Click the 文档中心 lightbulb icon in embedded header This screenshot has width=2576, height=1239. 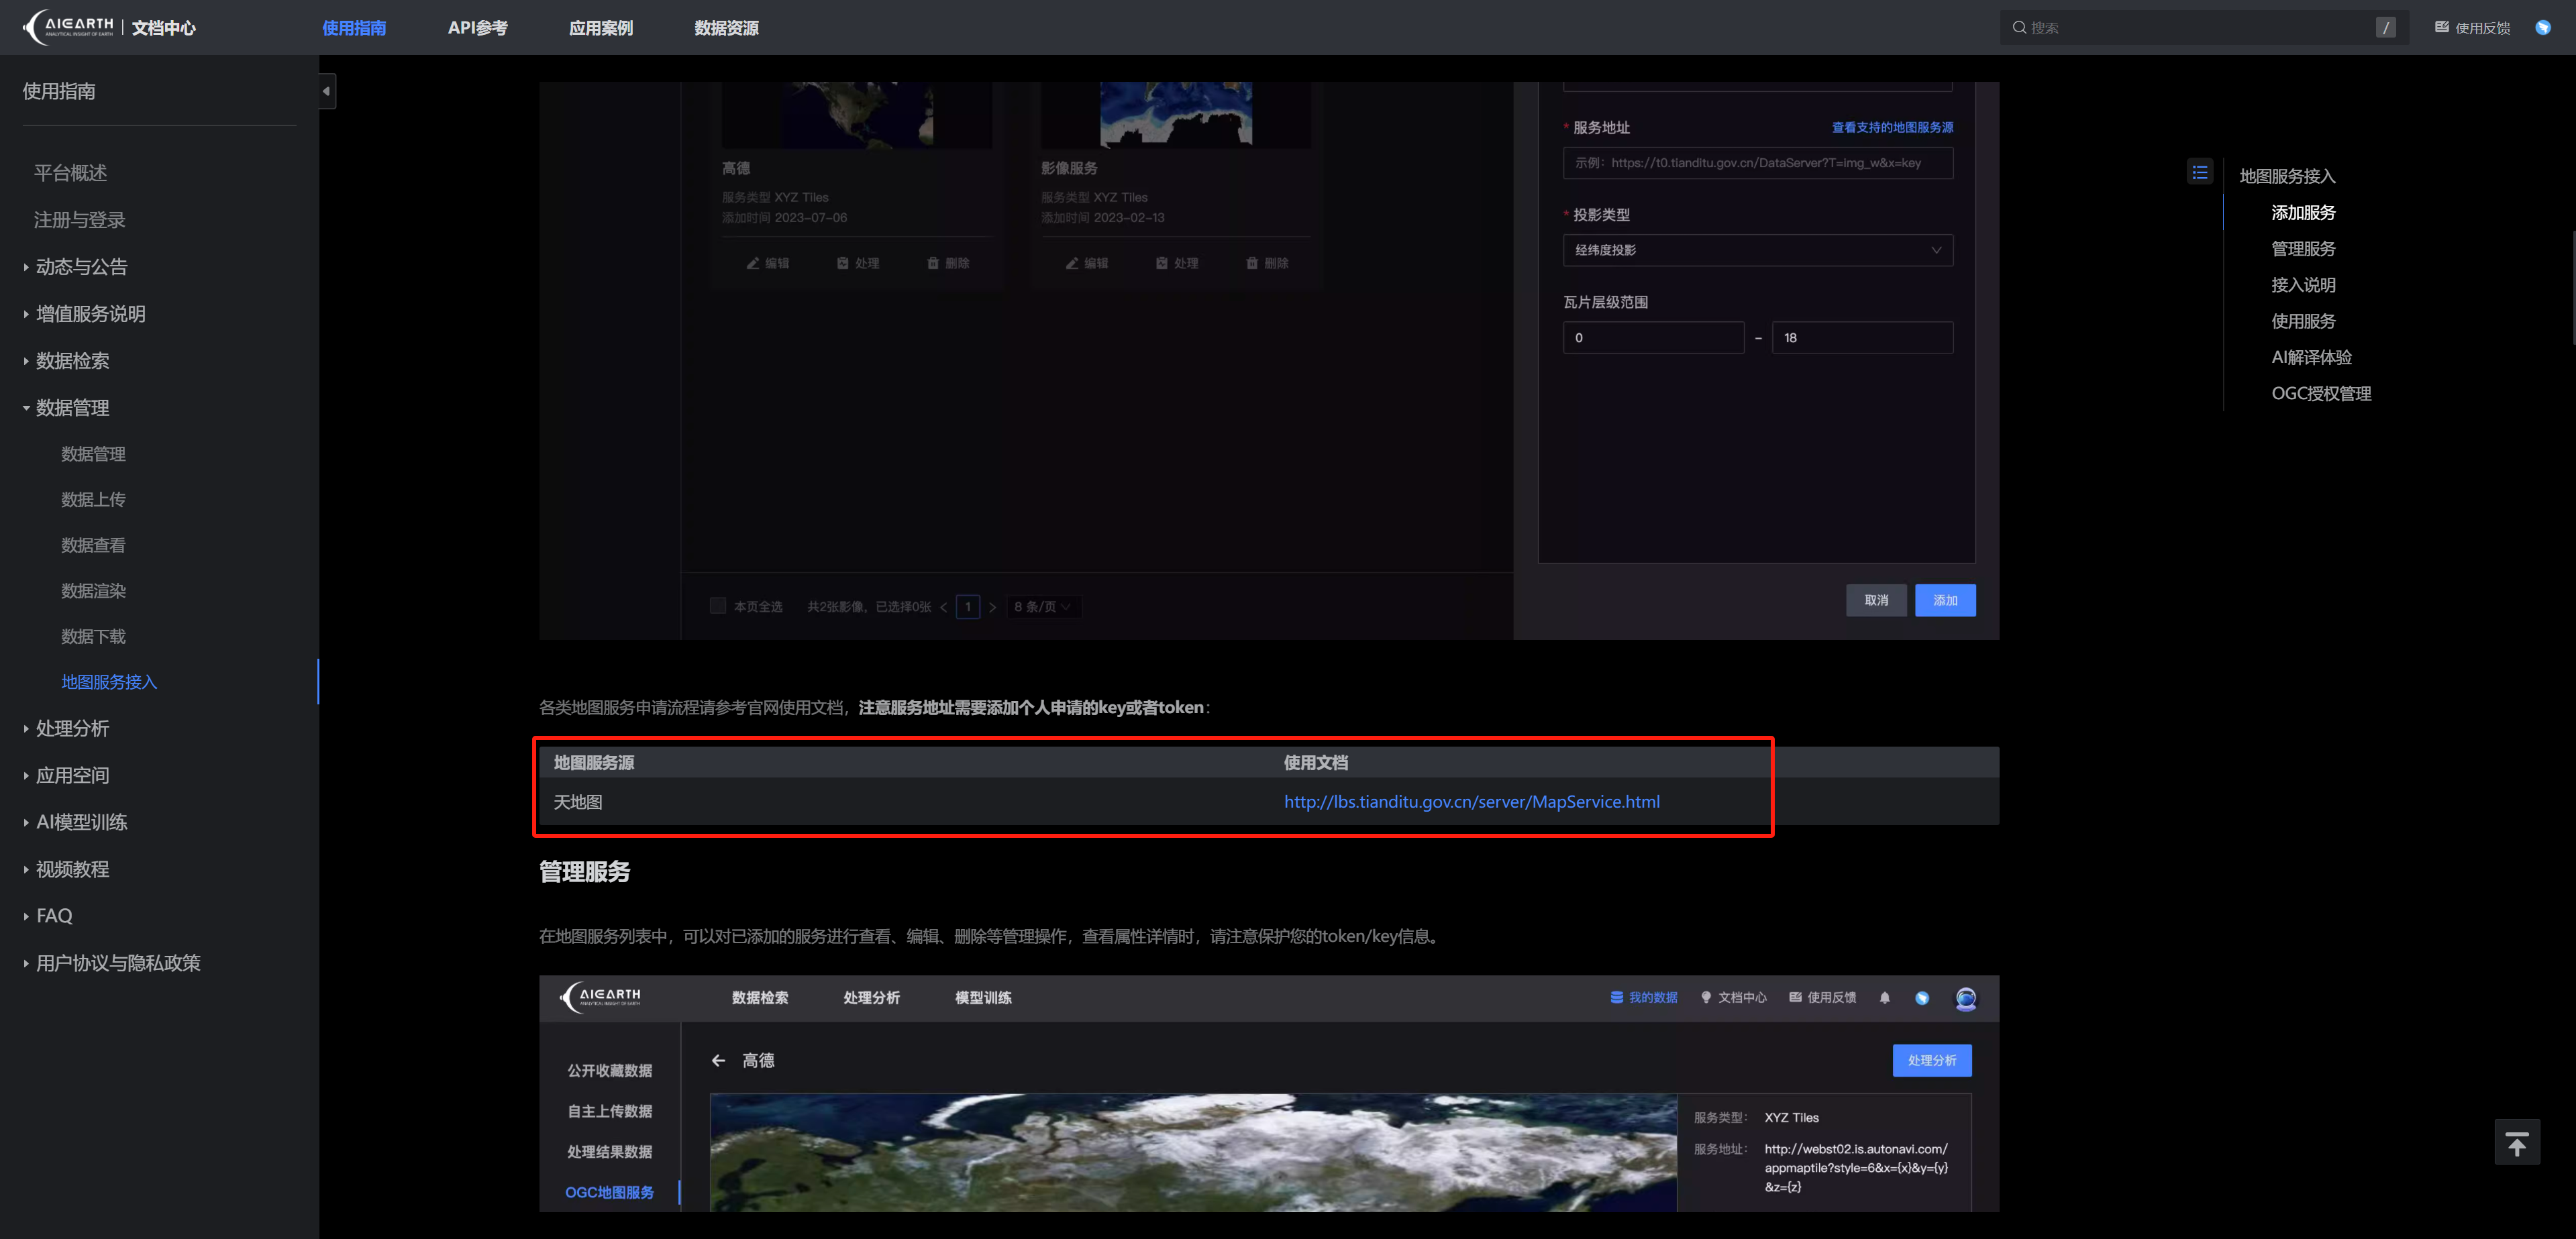pyautogui.click(x=1705, y=997)
